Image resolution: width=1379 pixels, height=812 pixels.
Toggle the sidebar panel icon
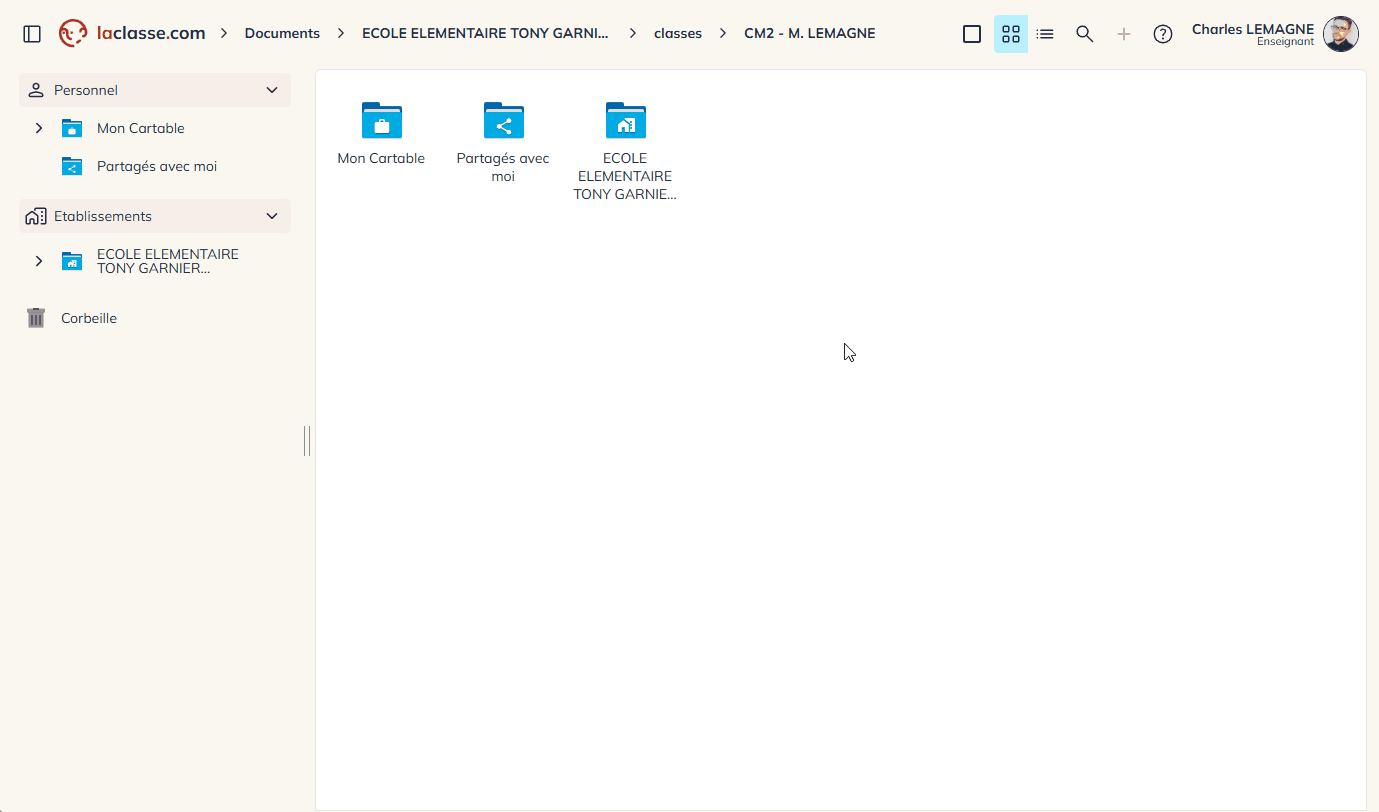coord(32,34)
